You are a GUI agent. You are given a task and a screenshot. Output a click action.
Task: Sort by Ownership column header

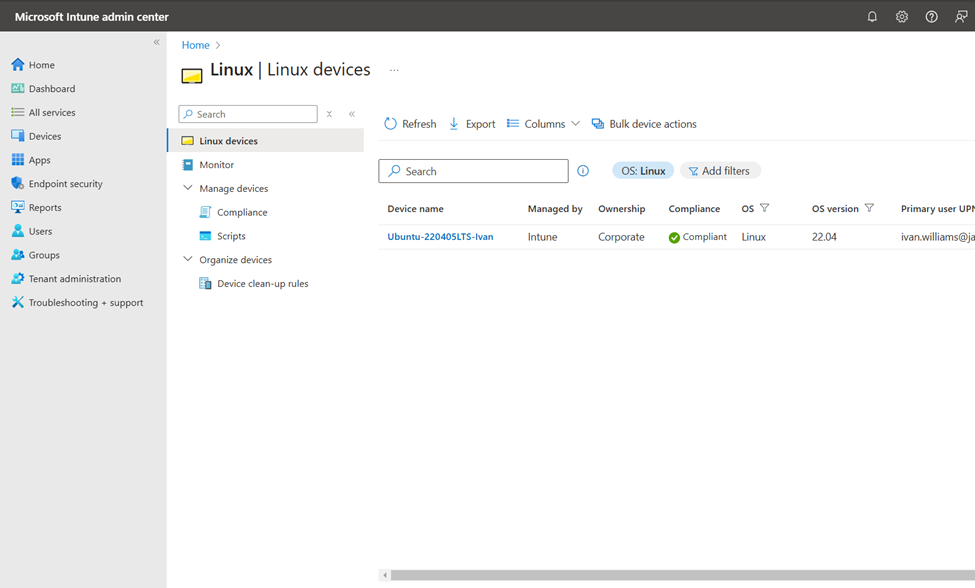622,209
